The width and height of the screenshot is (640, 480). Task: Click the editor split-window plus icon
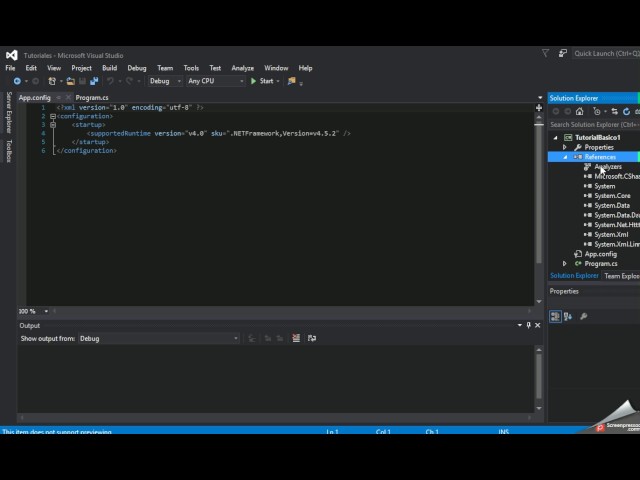tap(539, 108)
